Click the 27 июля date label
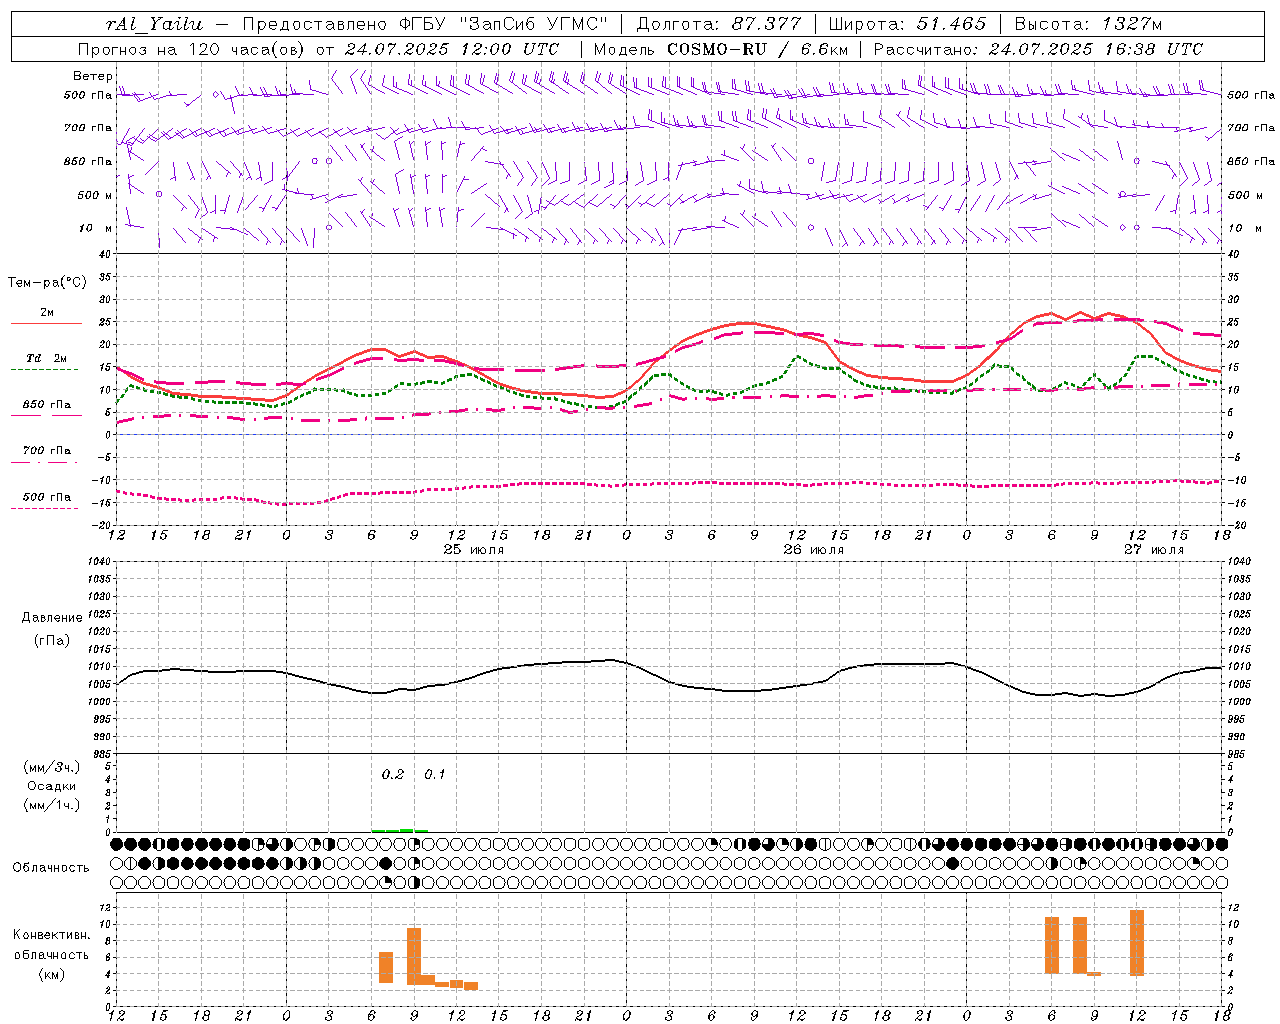 pyautogui.click(x=1153, y=550)
